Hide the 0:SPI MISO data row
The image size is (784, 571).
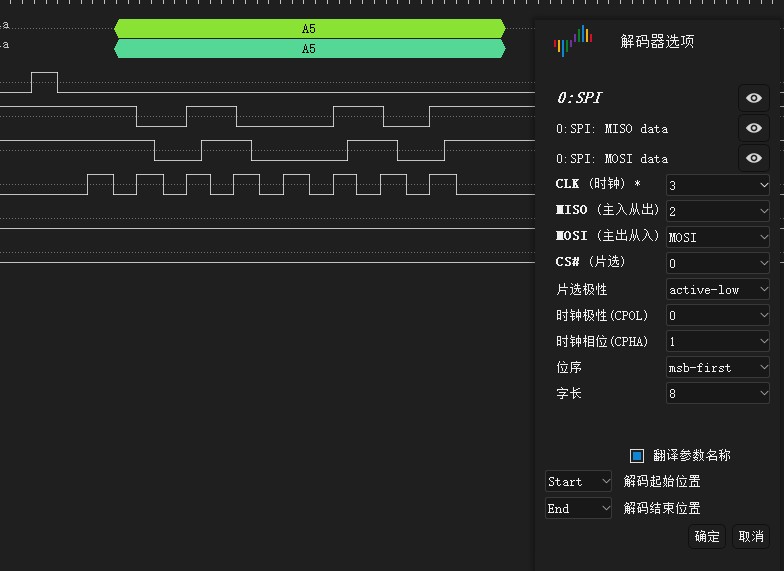754,128
